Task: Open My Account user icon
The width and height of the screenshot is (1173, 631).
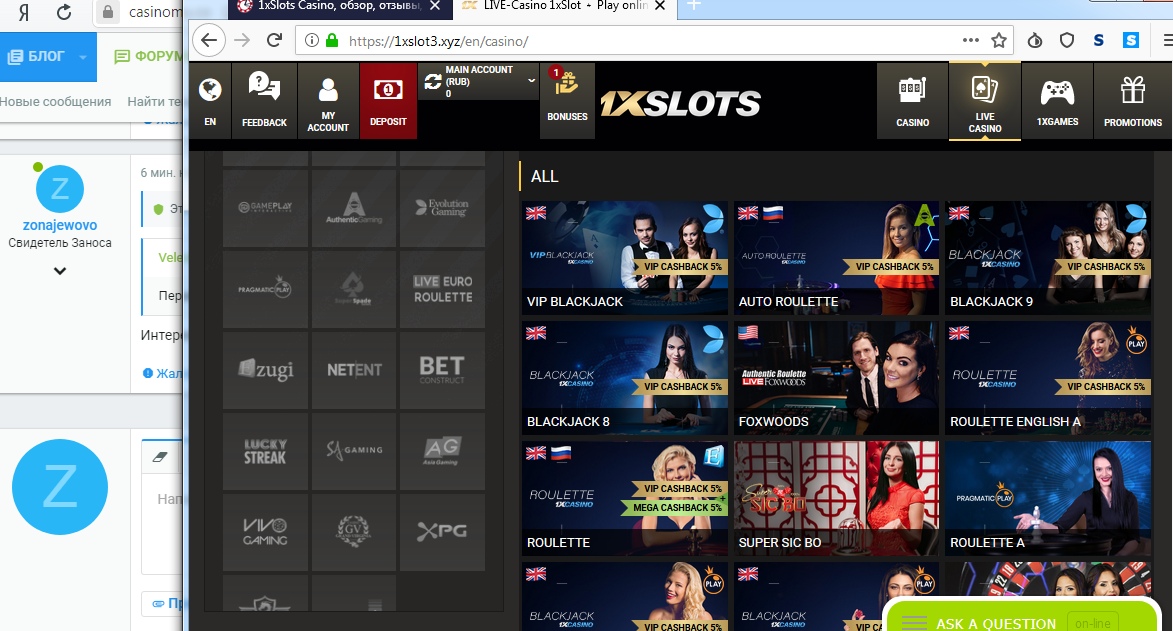Action: [328, 100]
